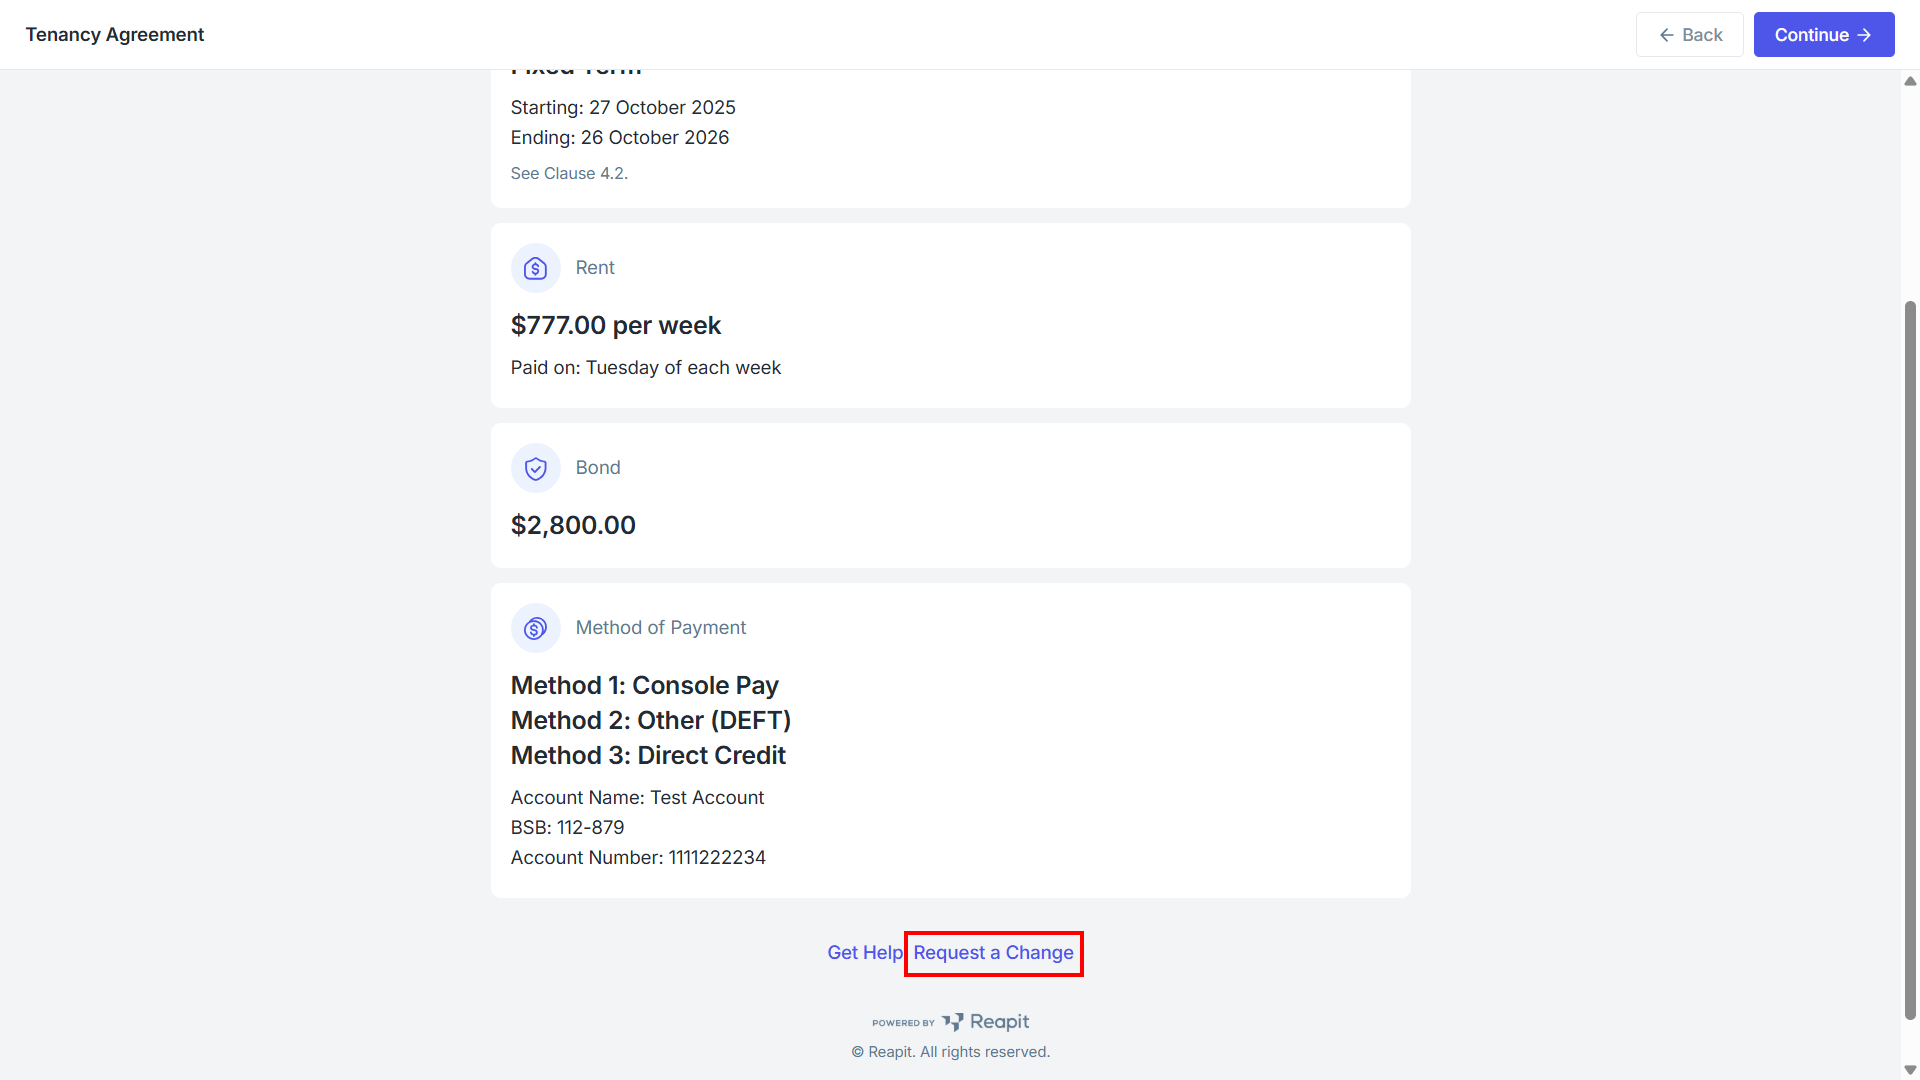Click the Method of Payment coin icon
Viewport: 1920px width, 1080px height.
coord(536,628)
